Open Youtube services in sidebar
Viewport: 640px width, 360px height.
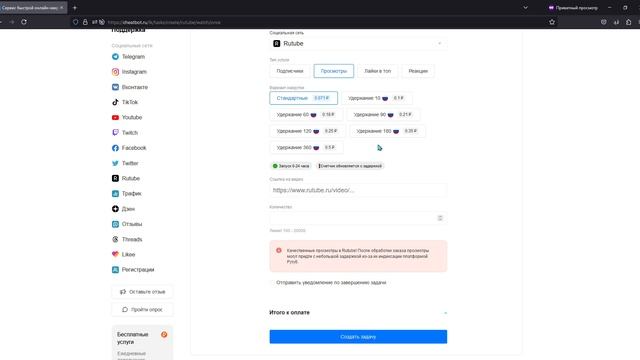[x=127, y=117]
